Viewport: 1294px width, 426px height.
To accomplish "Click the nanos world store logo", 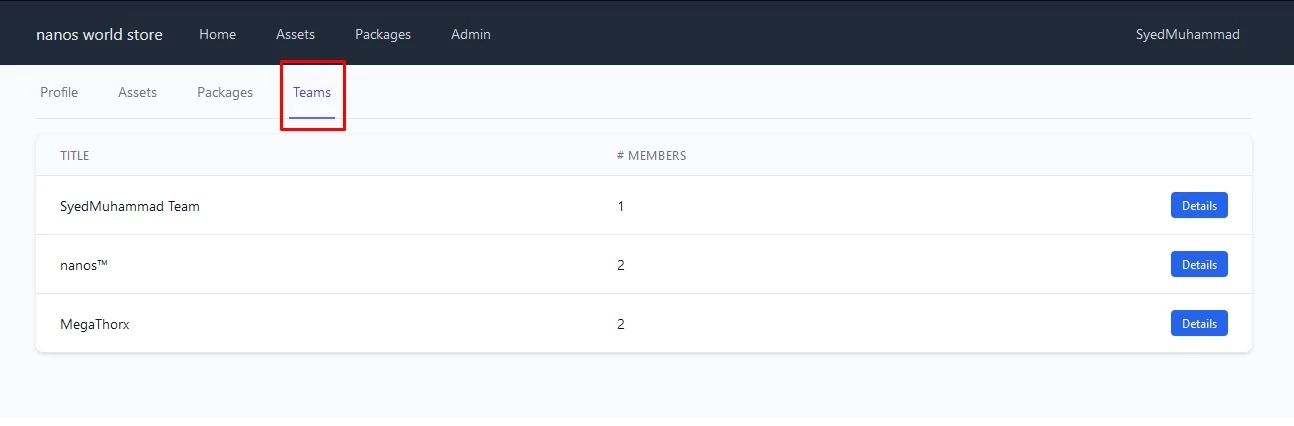I will 99,34.
